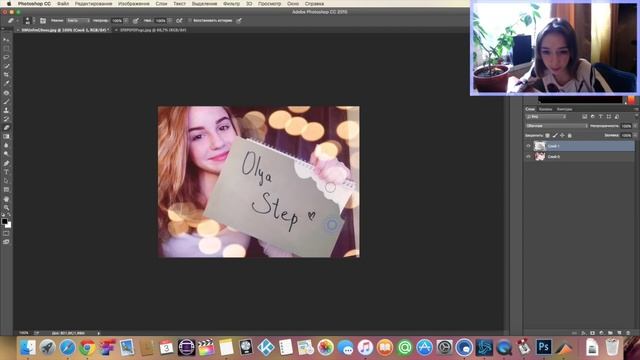Open background color white swatch

(9, 225)
